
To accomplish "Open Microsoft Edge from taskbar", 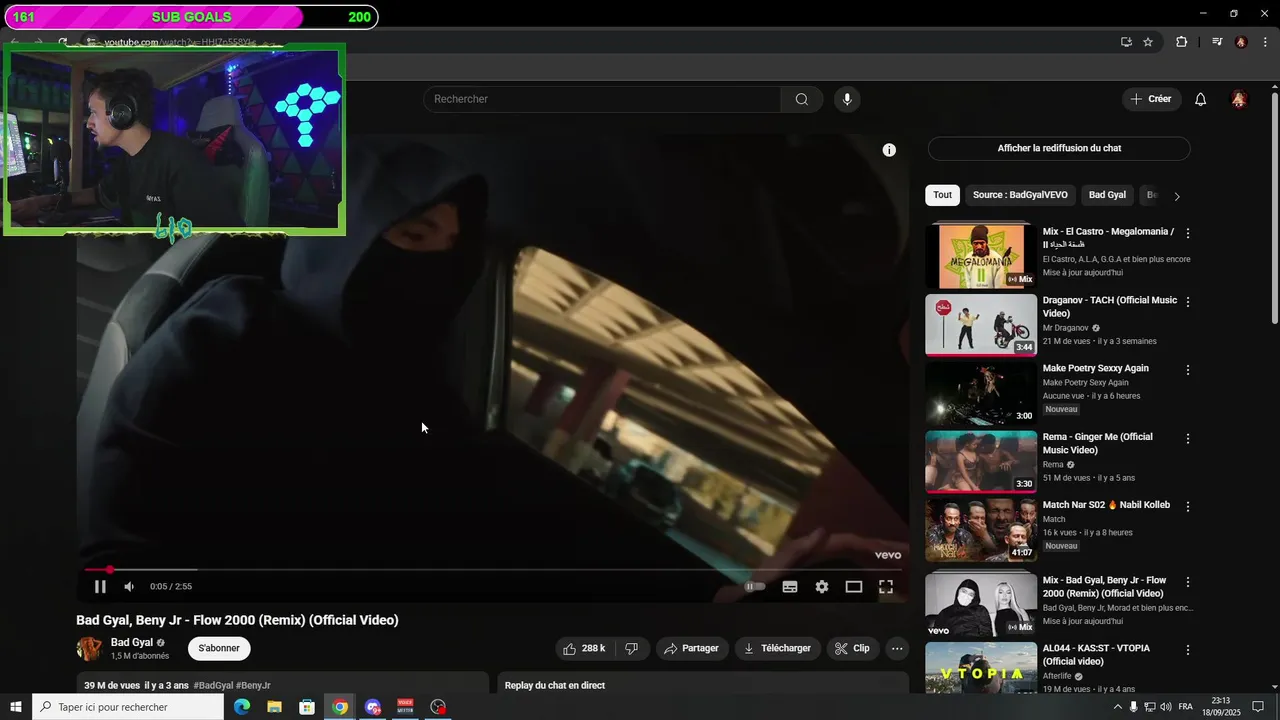I will pyautogui.click(x=242, y=707).
